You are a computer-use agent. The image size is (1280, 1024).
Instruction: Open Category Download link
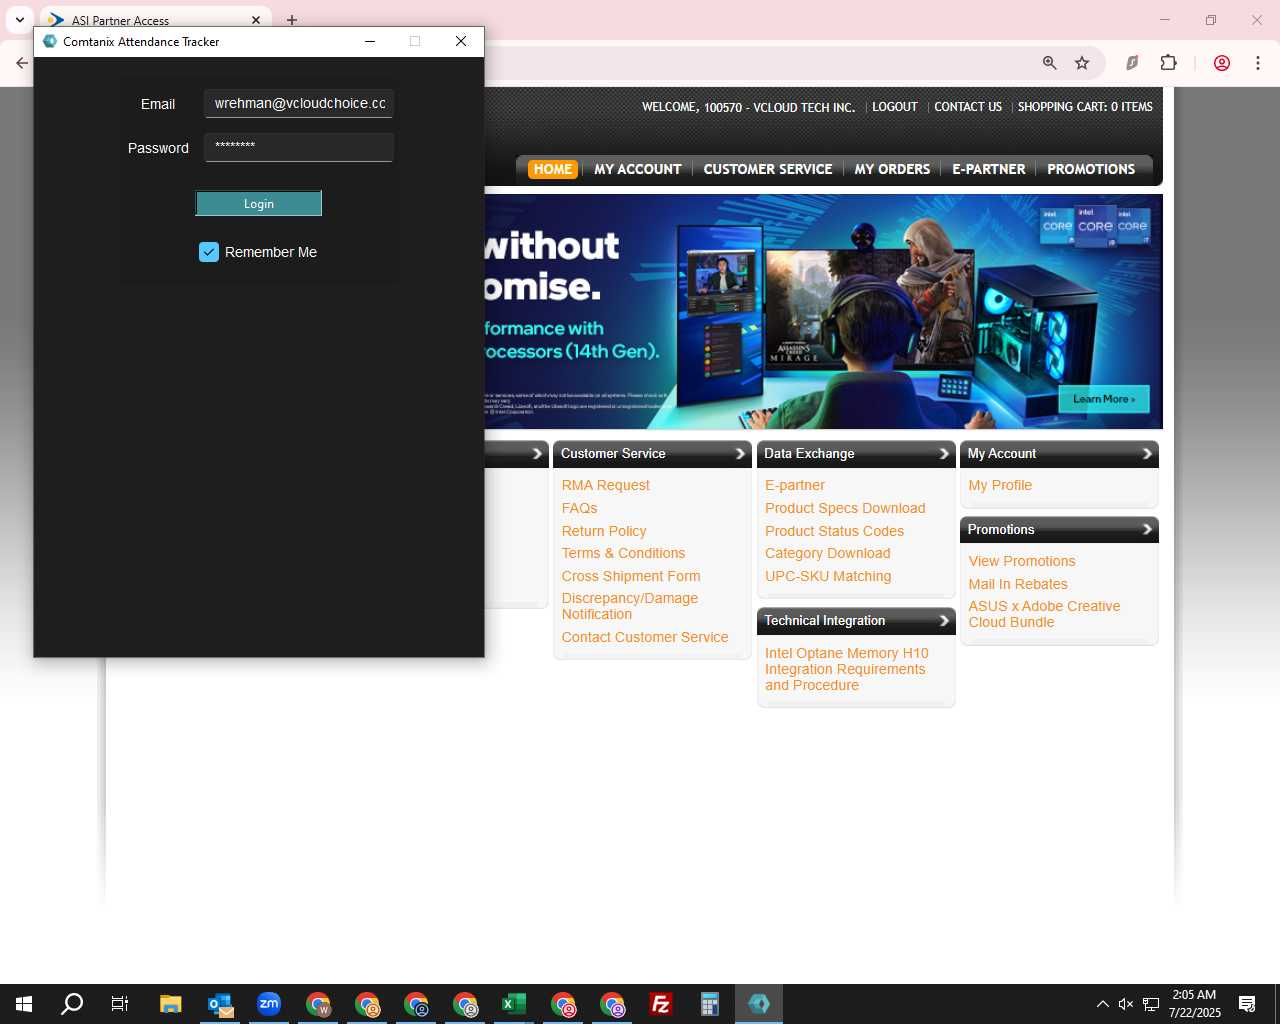click(827, 553)
